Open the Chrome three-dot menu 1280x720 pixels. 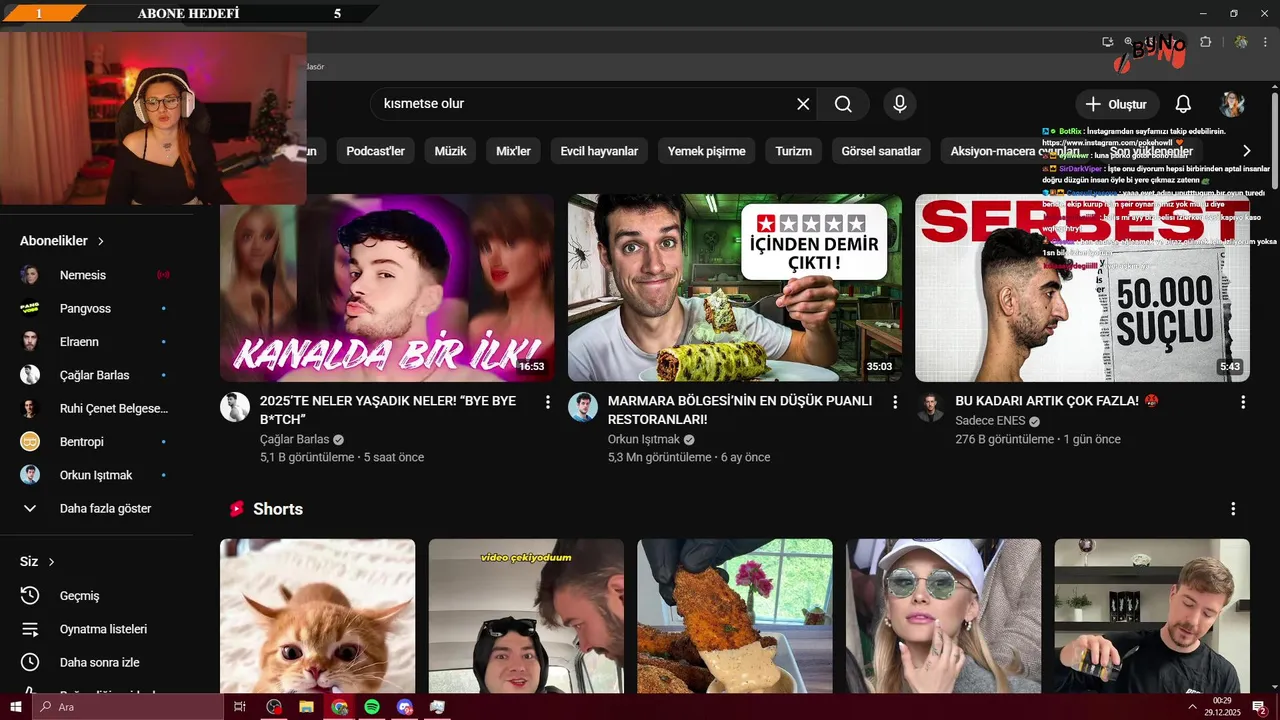(1265, 42)
